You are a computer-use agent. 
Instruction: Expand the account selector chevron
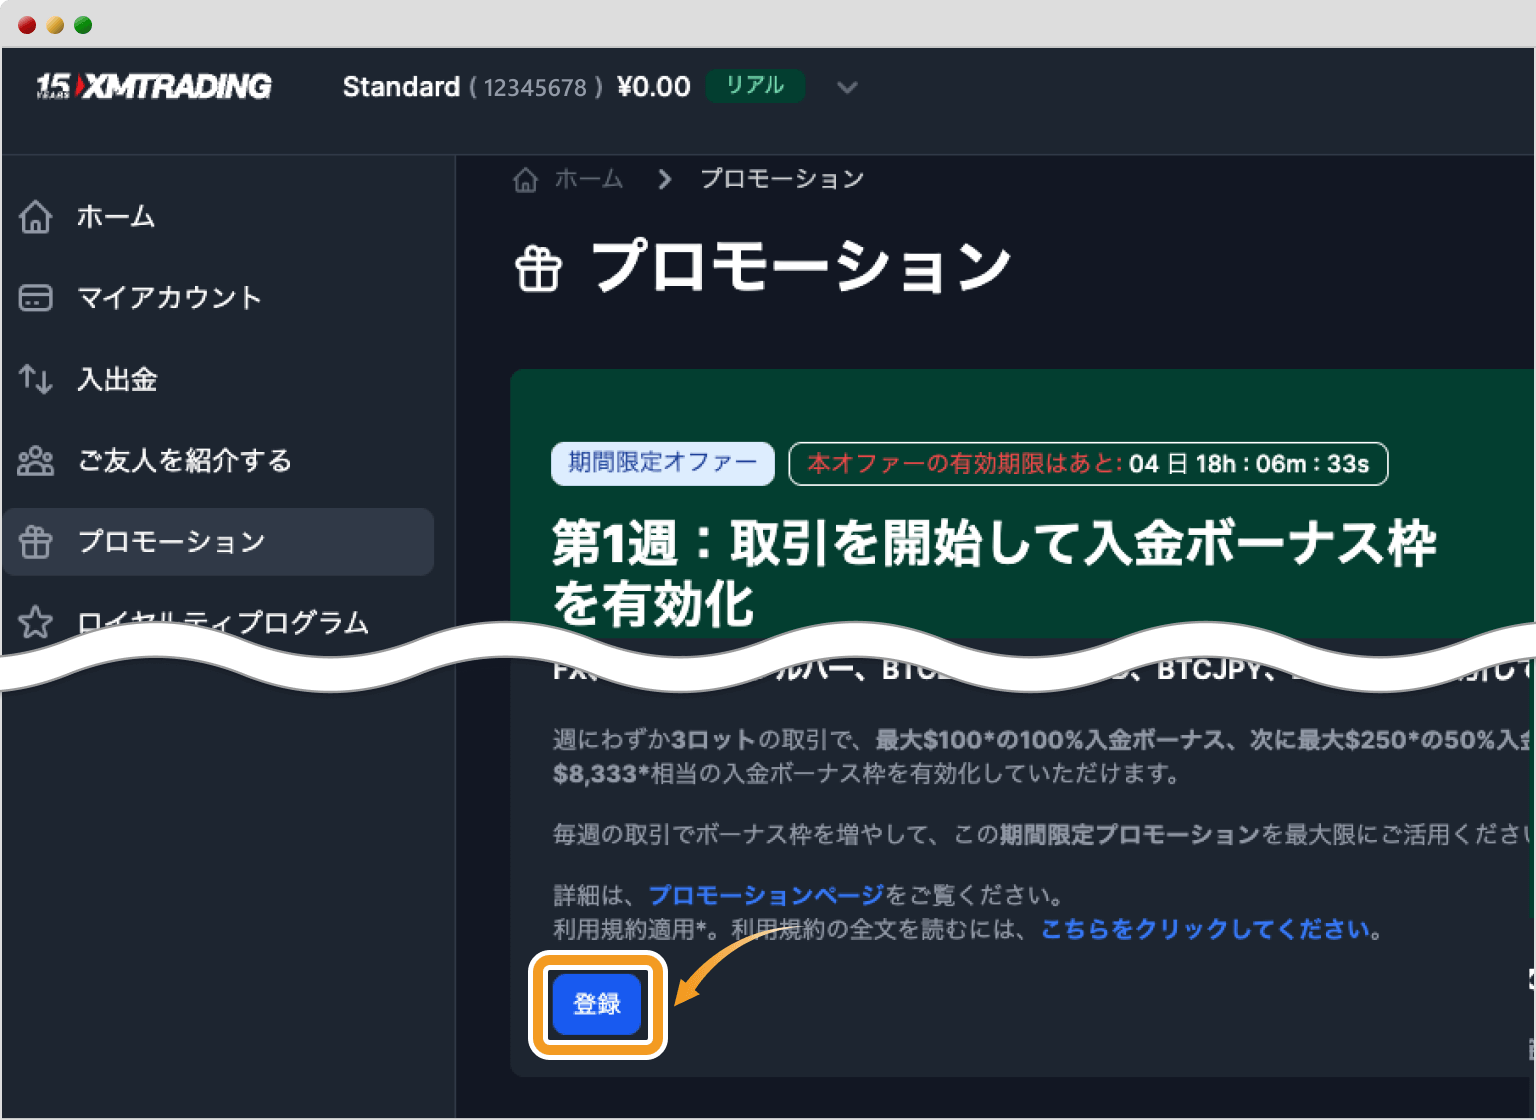[847, 88]
